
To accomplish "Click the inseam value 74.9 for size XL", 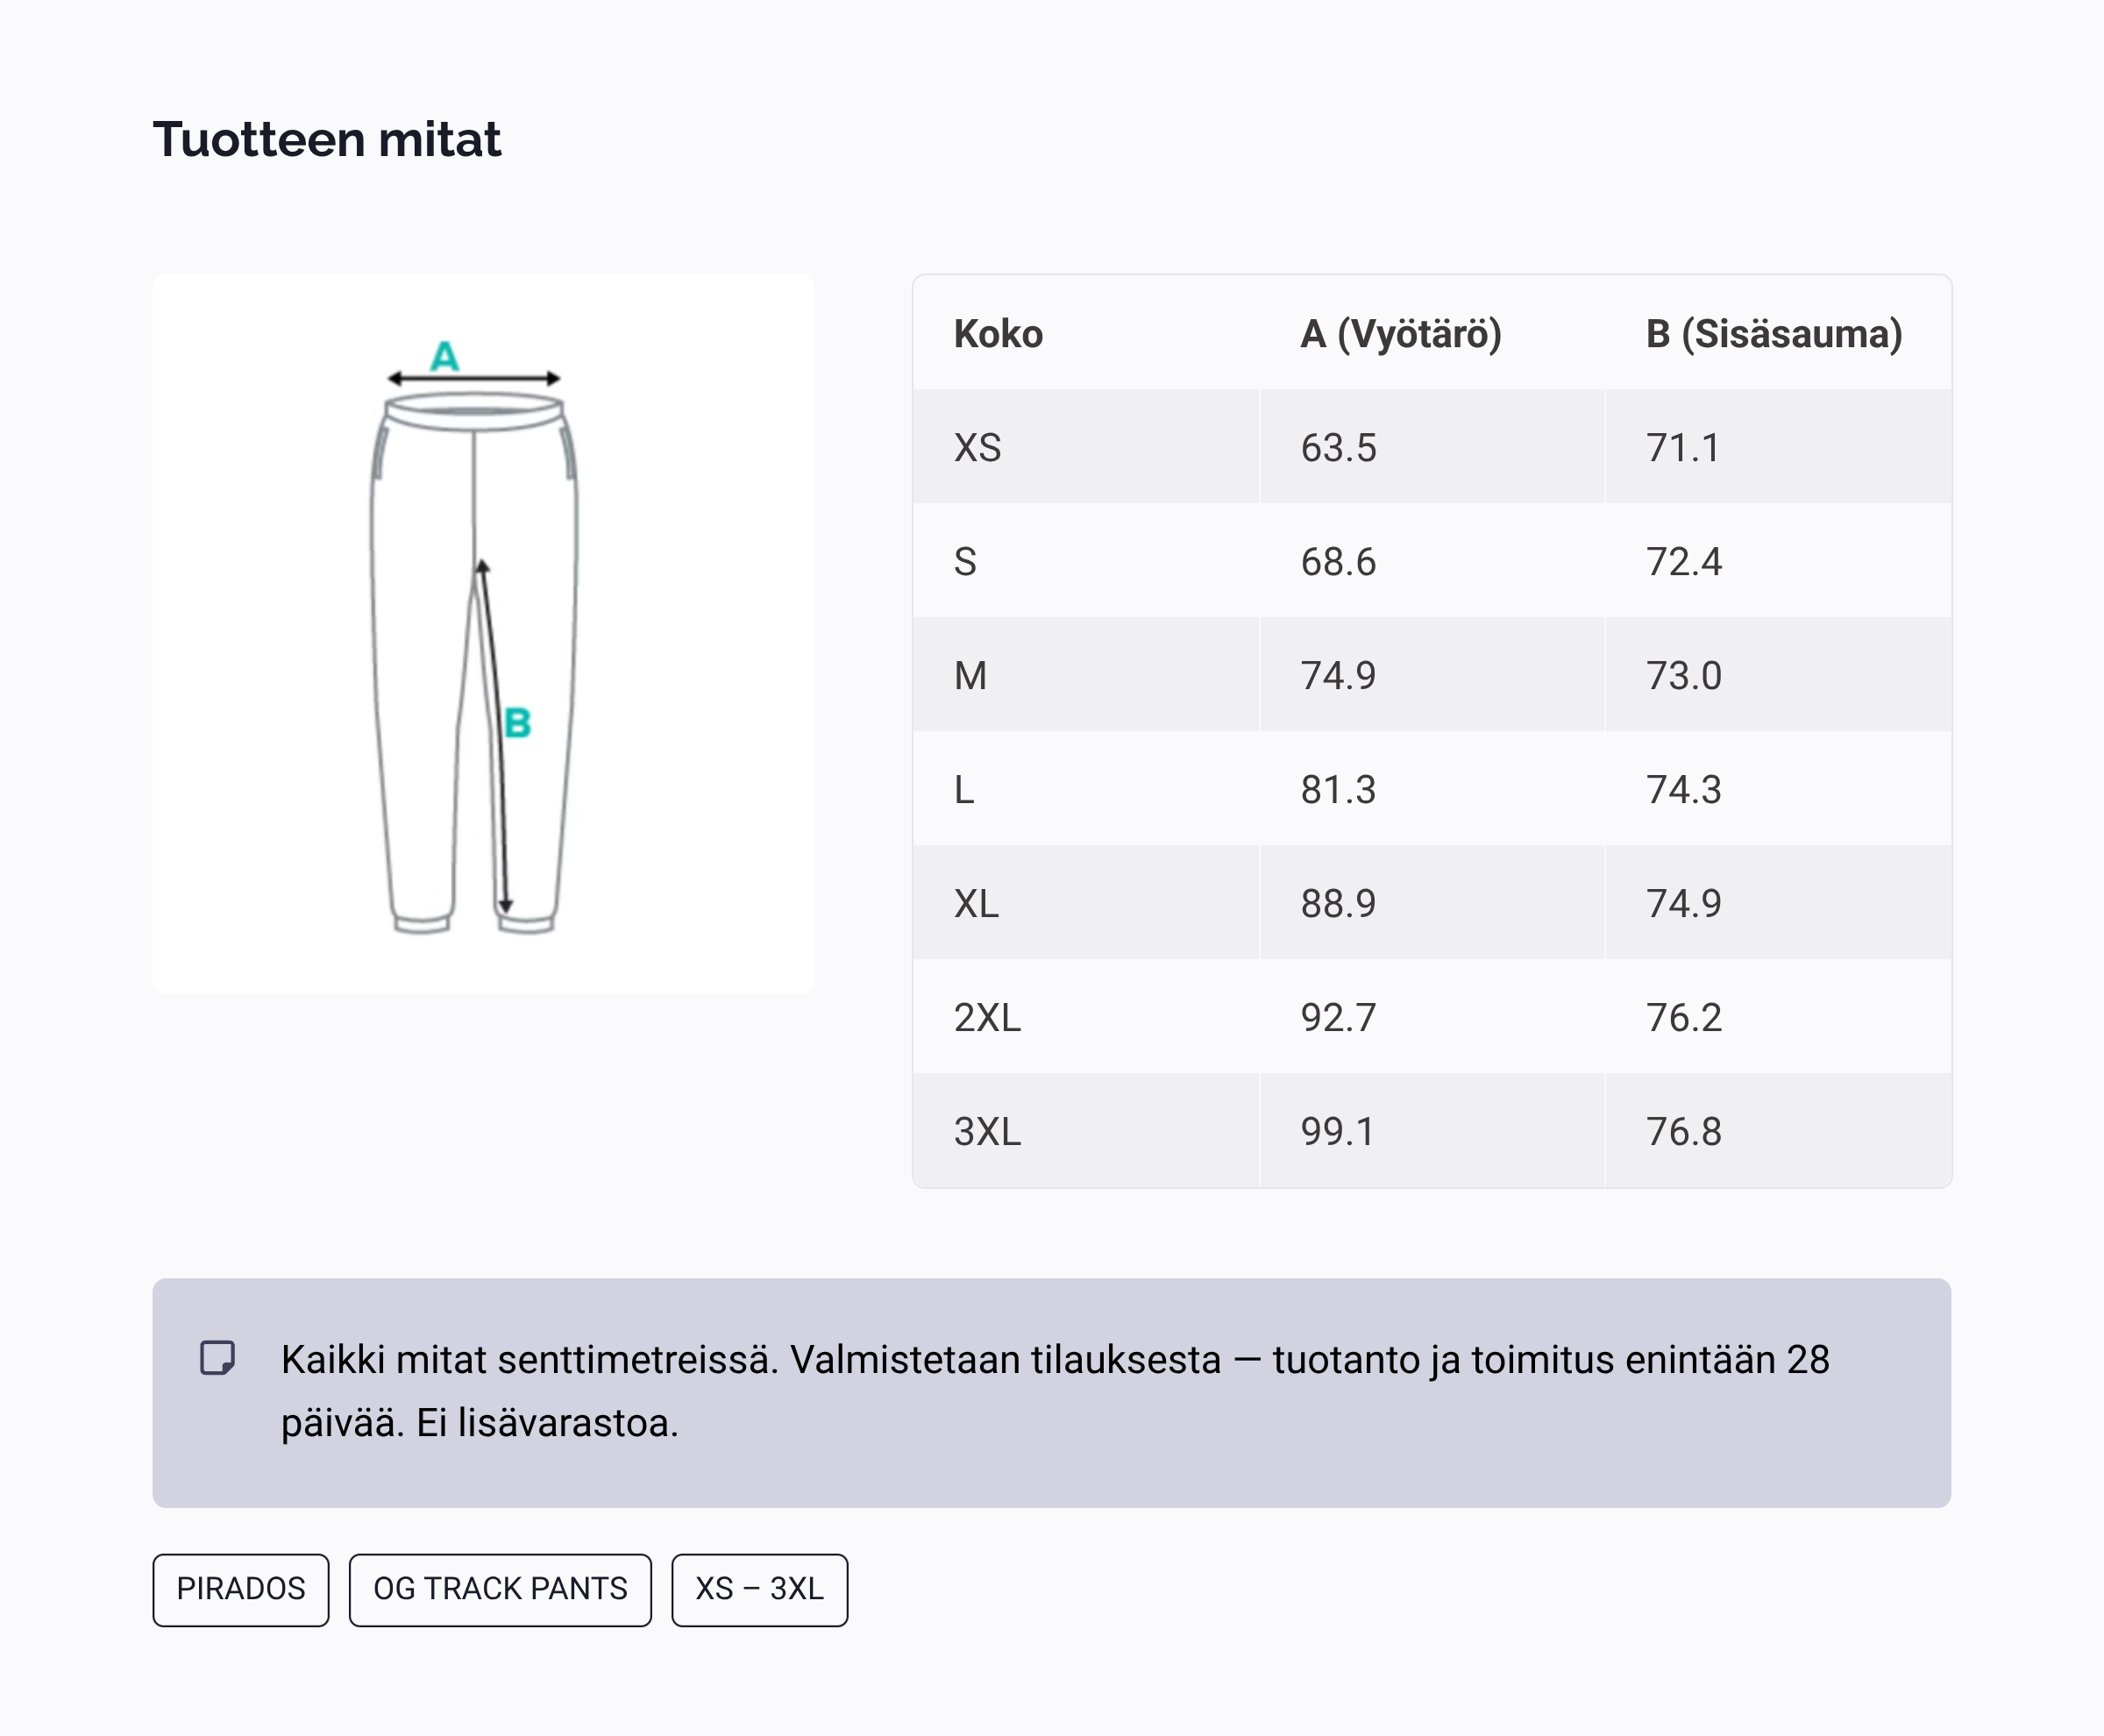I will pyautogui.click(x=1684, y=904).
